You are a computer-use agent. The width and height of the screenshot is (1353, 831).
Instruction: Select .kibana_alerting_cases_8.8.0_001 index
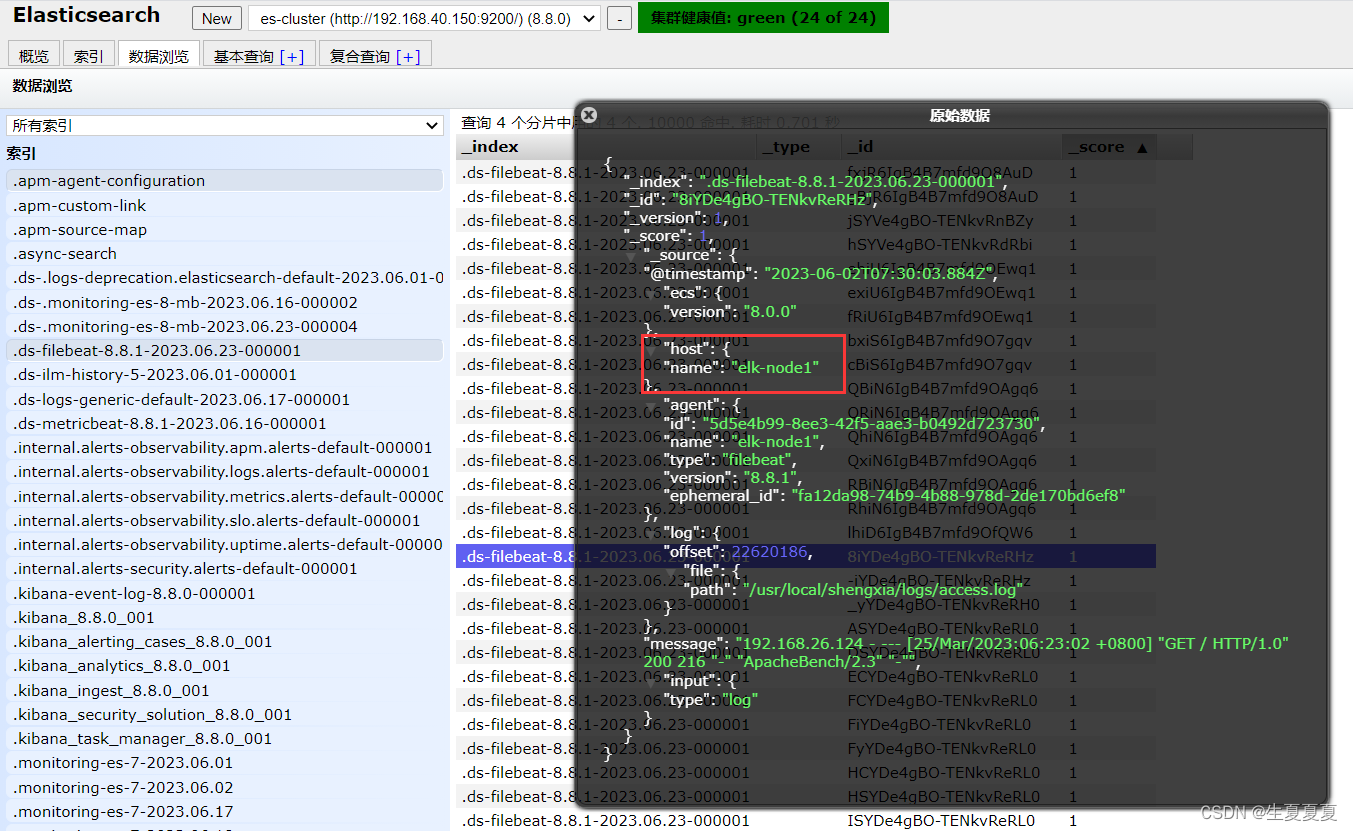[225, 642]
